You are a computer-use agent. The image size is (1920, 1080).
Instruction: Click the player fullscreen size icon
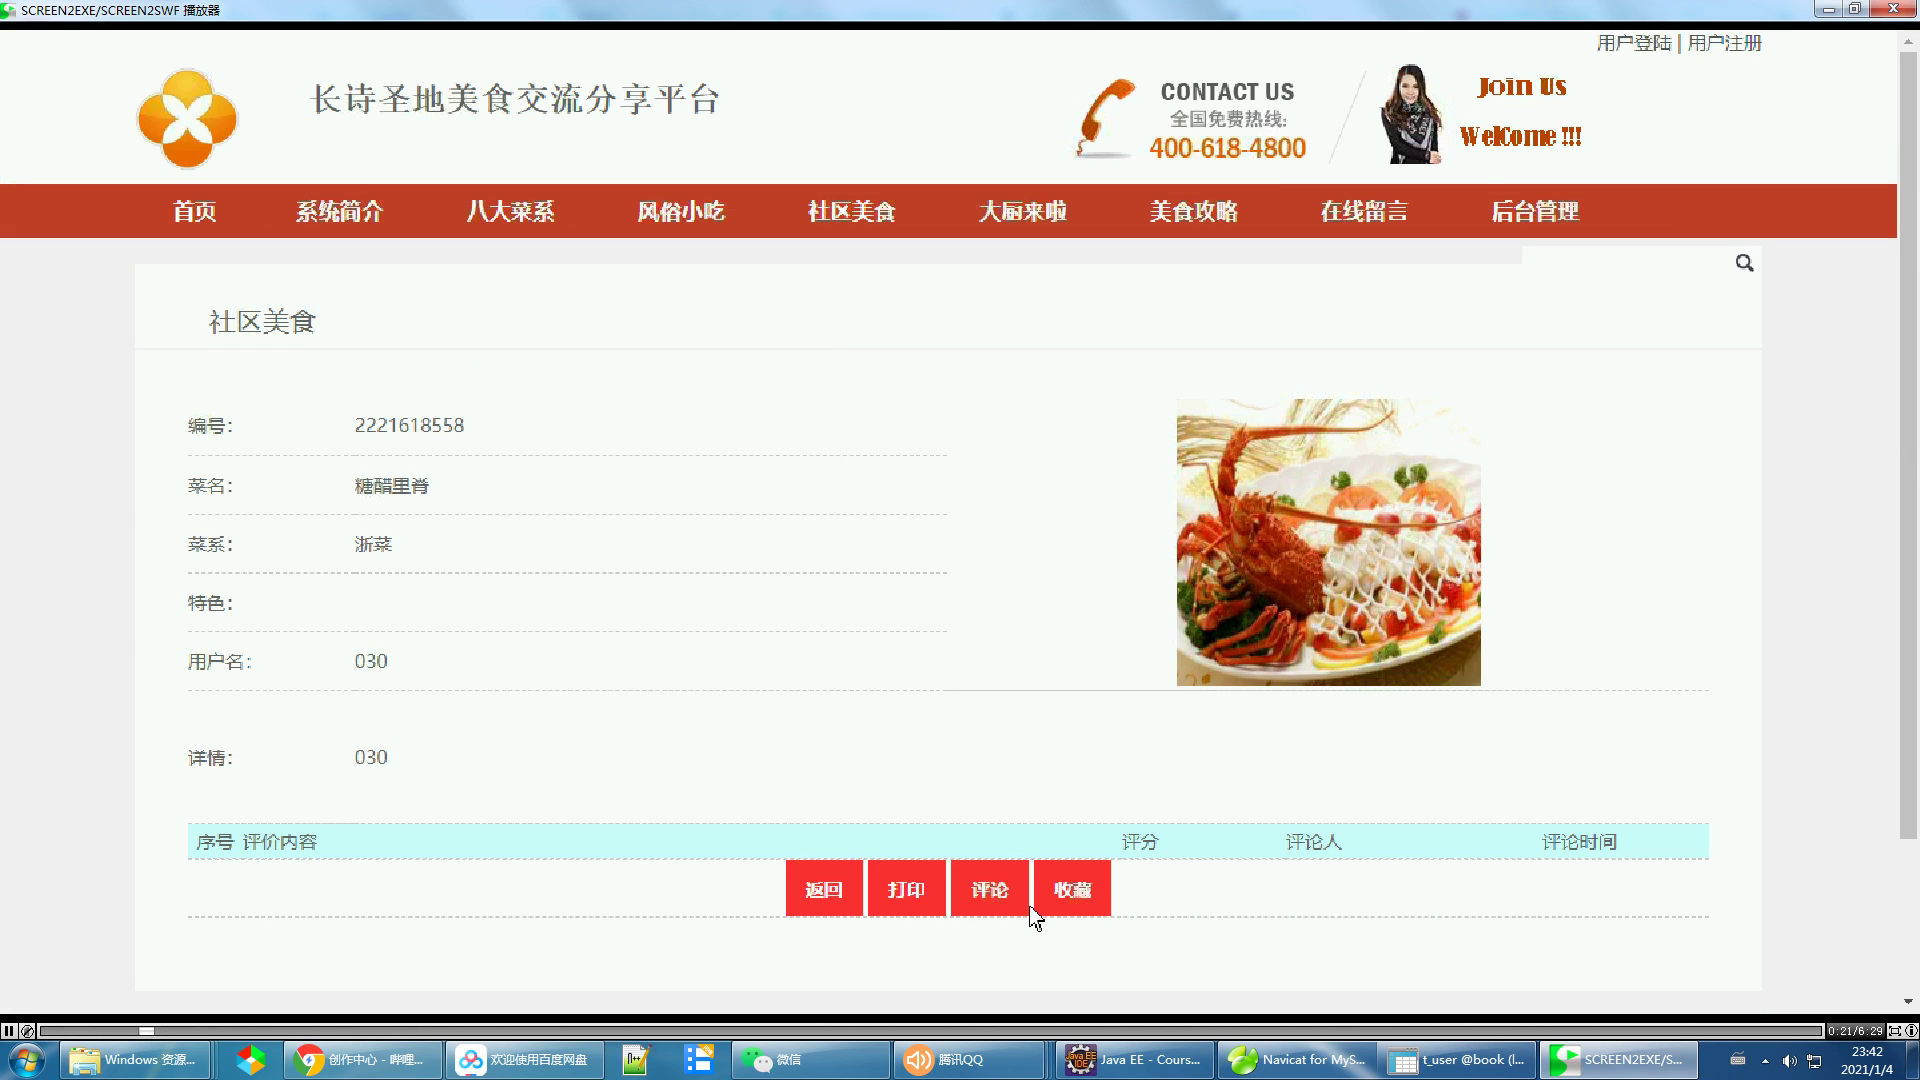1894,1030
